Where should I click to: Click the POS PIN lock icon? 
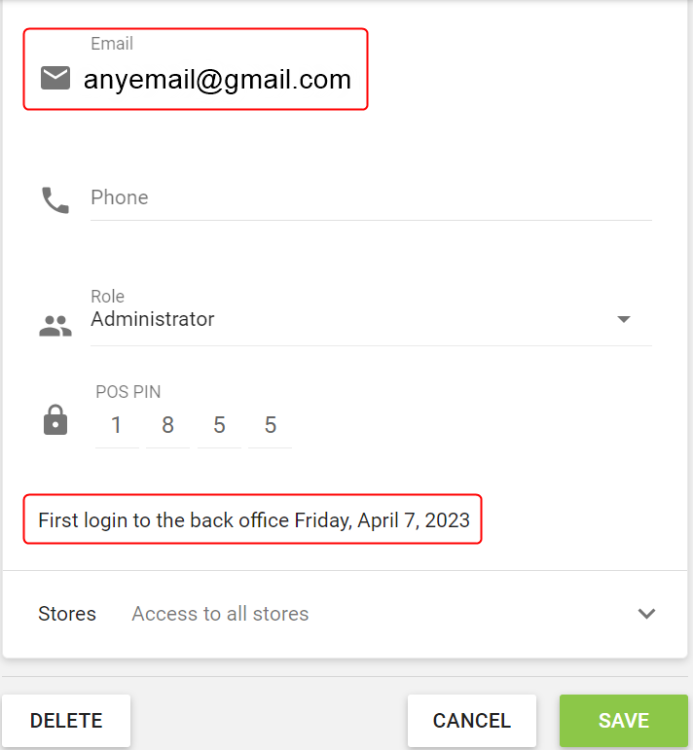[x=55, y=421]
